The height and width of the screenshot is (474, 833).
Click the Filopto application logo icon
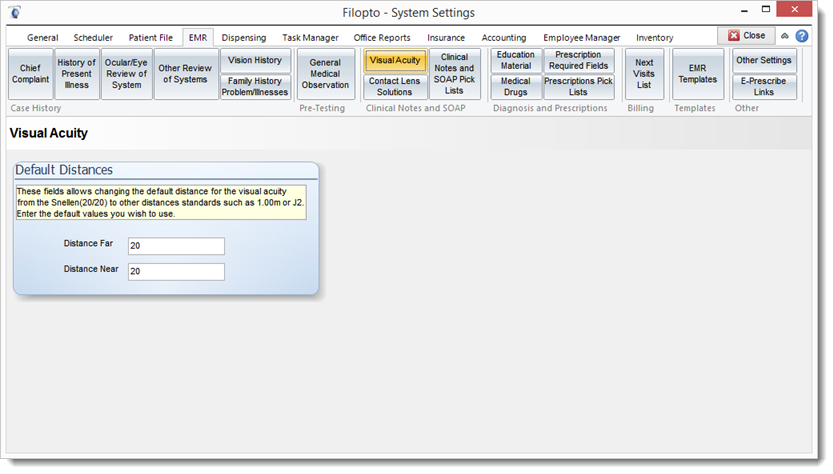(15, 12)
